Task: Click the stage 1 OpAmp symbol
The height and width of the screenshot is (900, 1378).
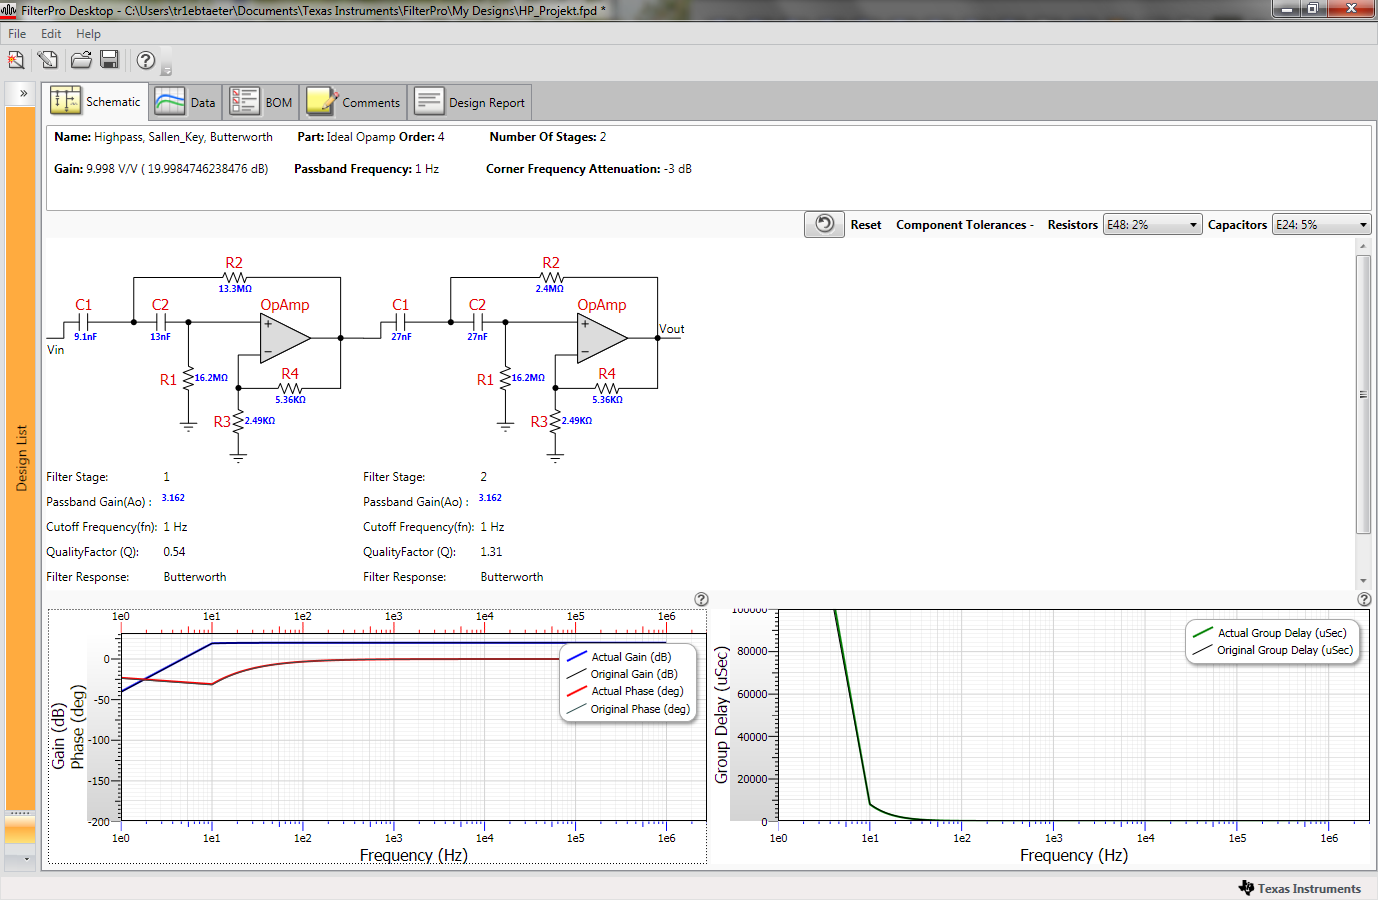Action: [285, 337]
